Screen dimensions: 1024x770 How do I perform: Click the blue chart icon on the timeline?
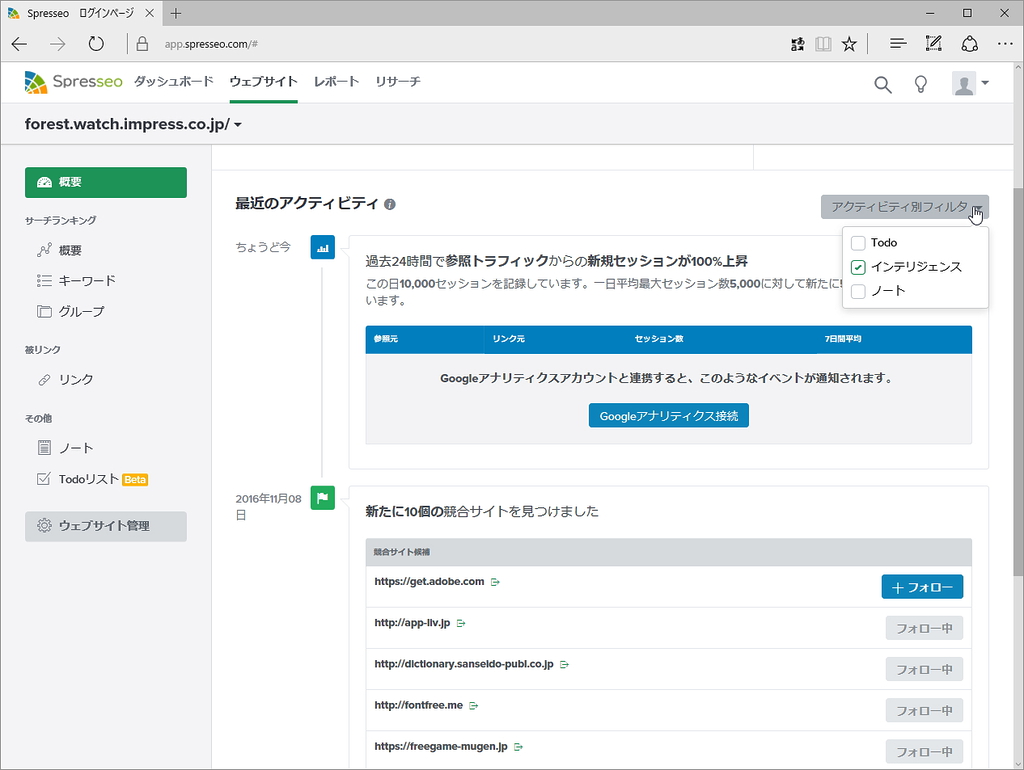pyautogui.click(x=321, y=246)
